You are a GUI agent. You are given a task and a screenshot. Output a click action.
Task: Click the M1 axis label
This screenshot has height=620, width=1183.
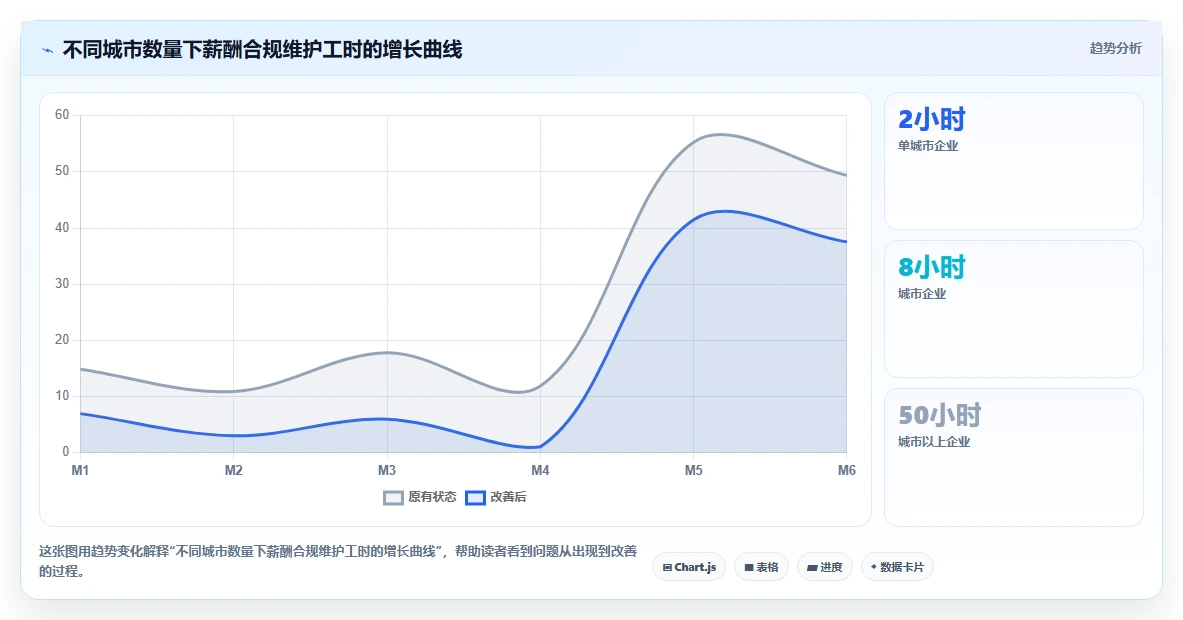[x=80, y=471]
